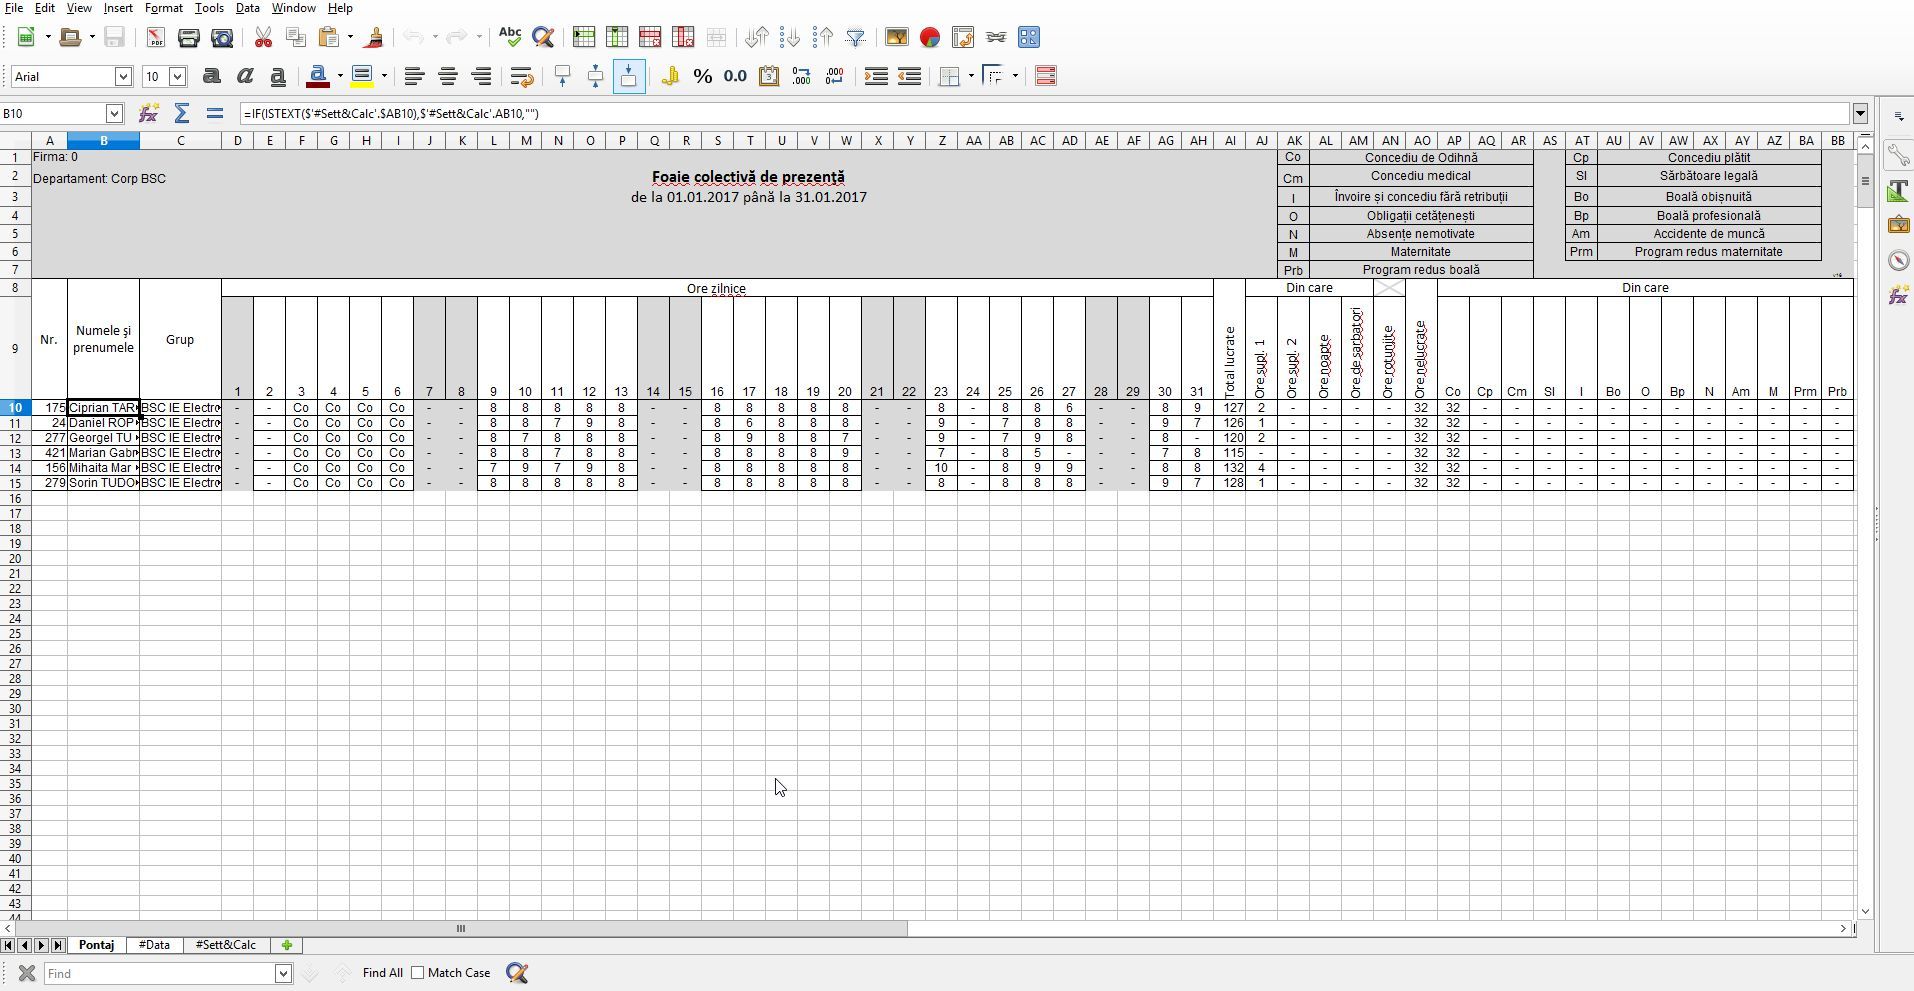Expand the background color dropdown arrow
Screen dimensions: 1914x991
384,76
